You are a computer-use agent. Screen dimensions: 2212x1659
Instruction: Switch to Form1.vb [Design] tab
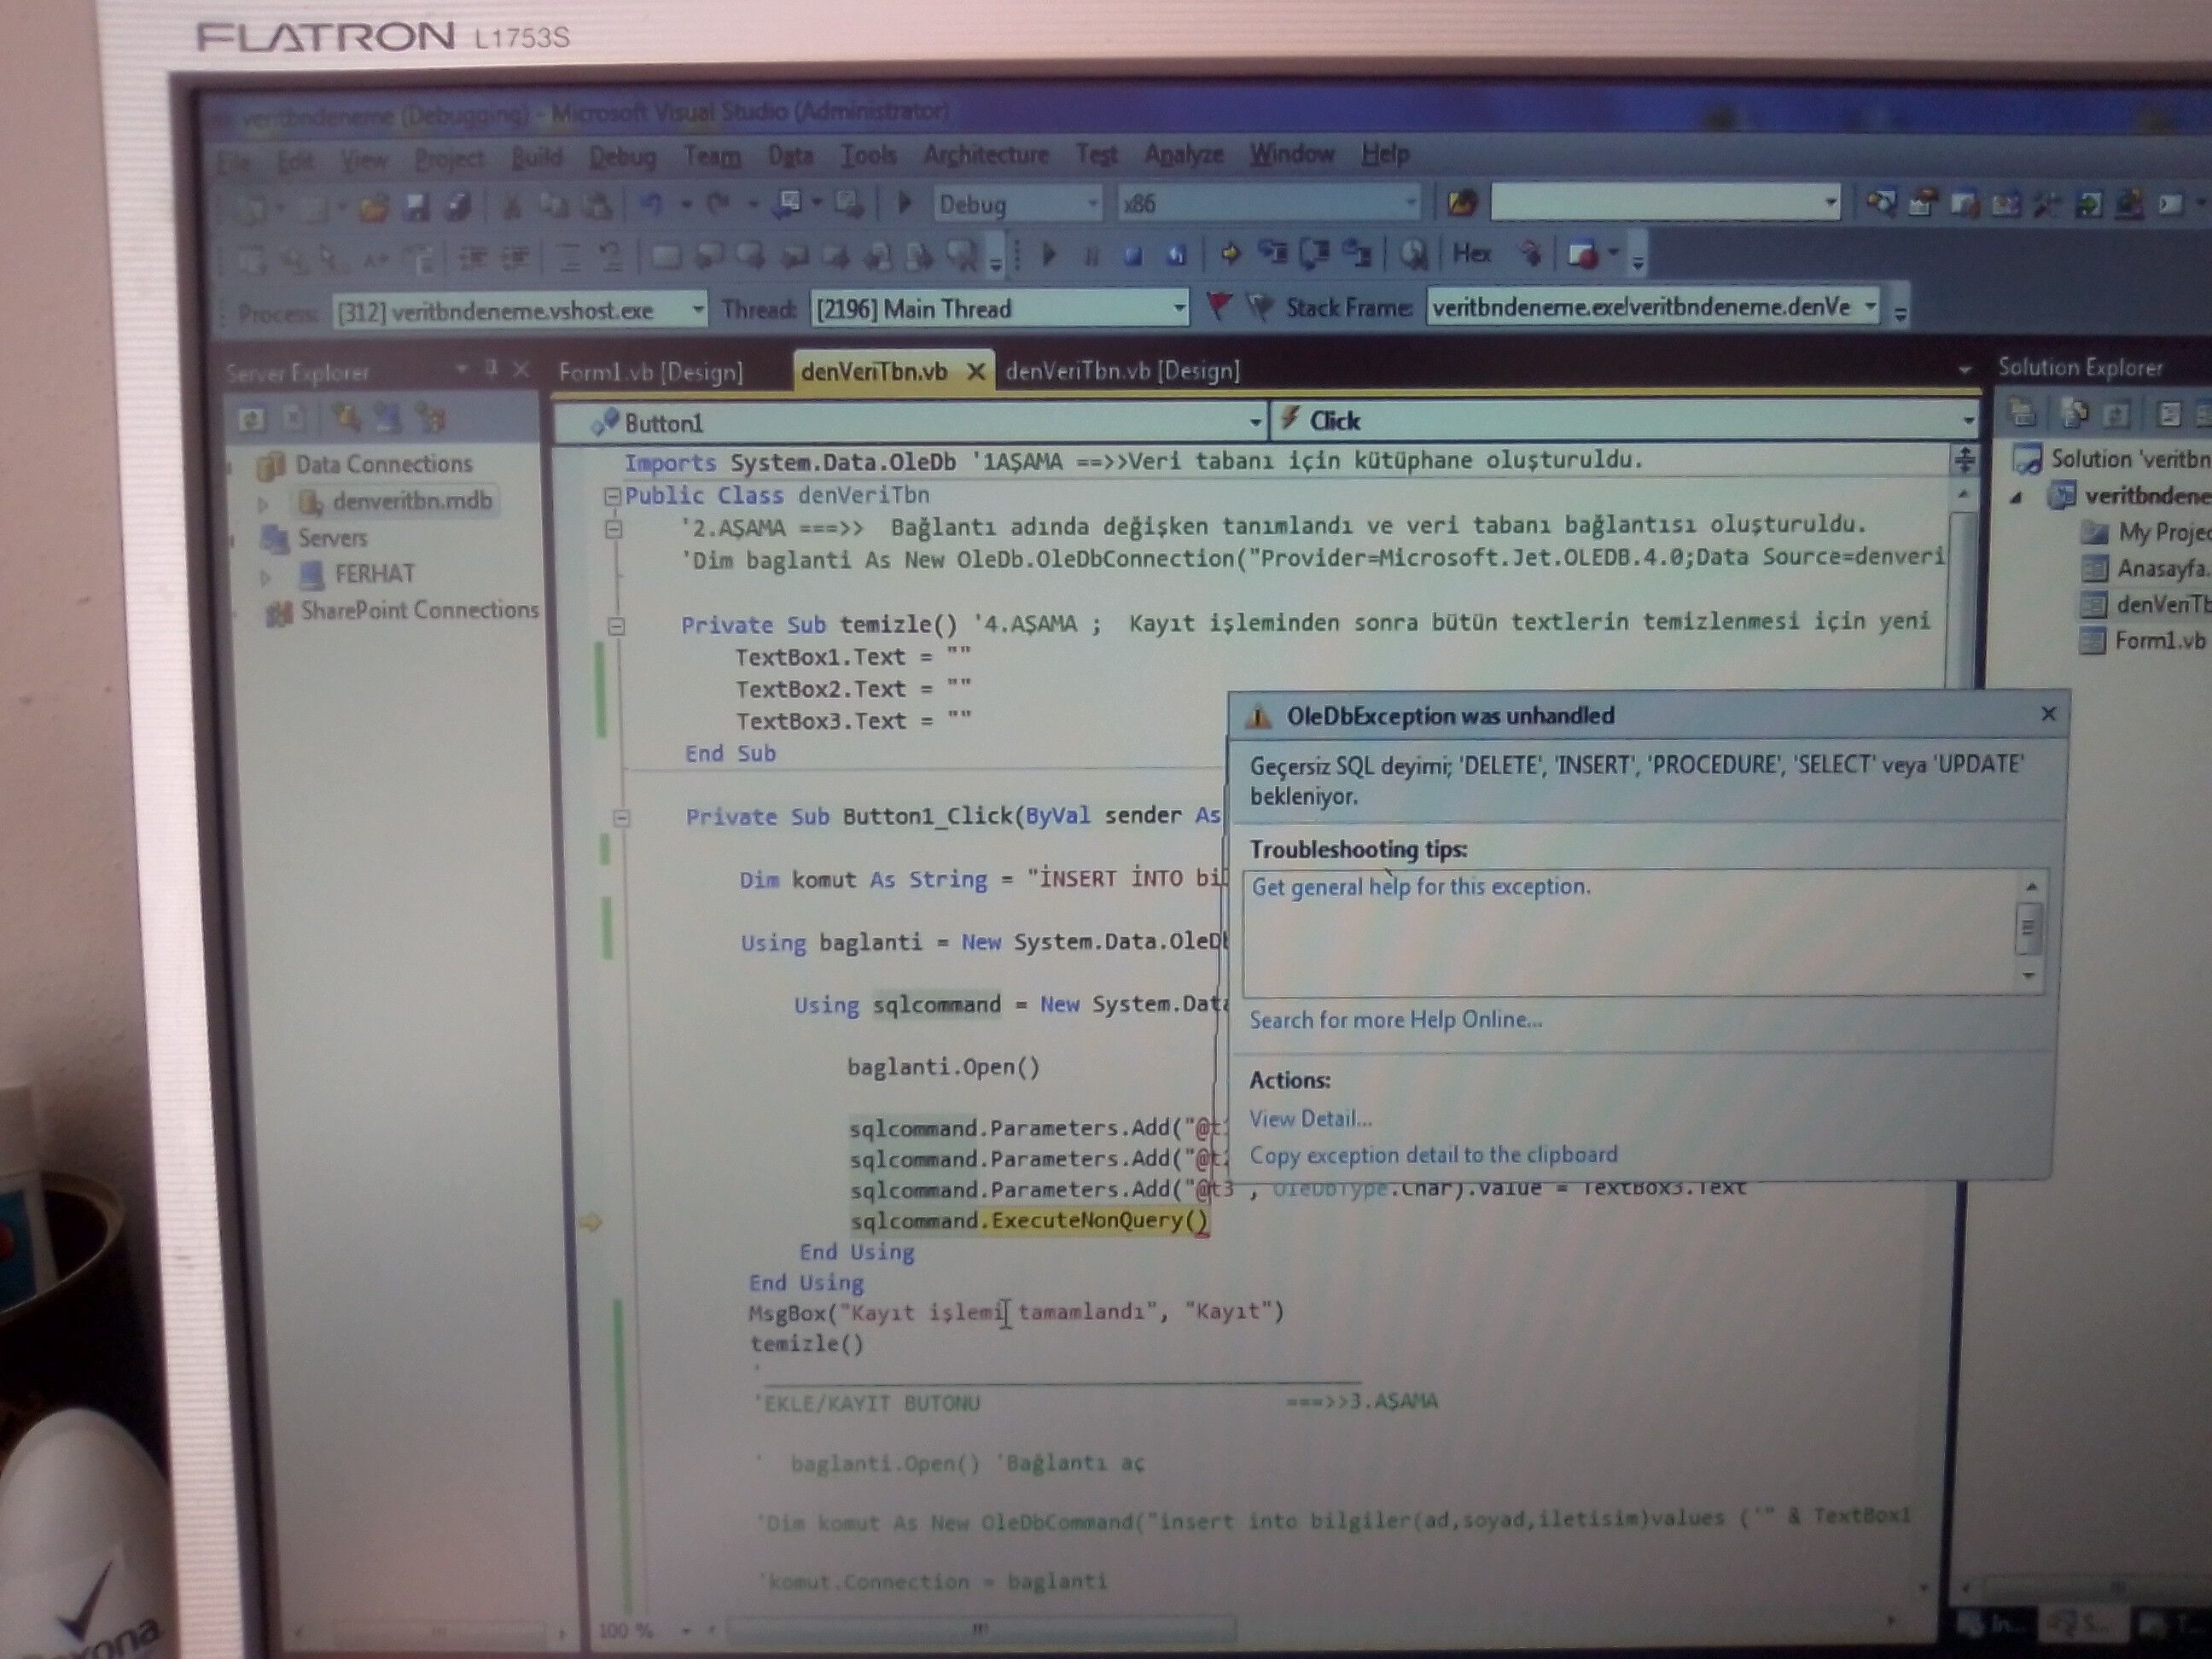651,372
